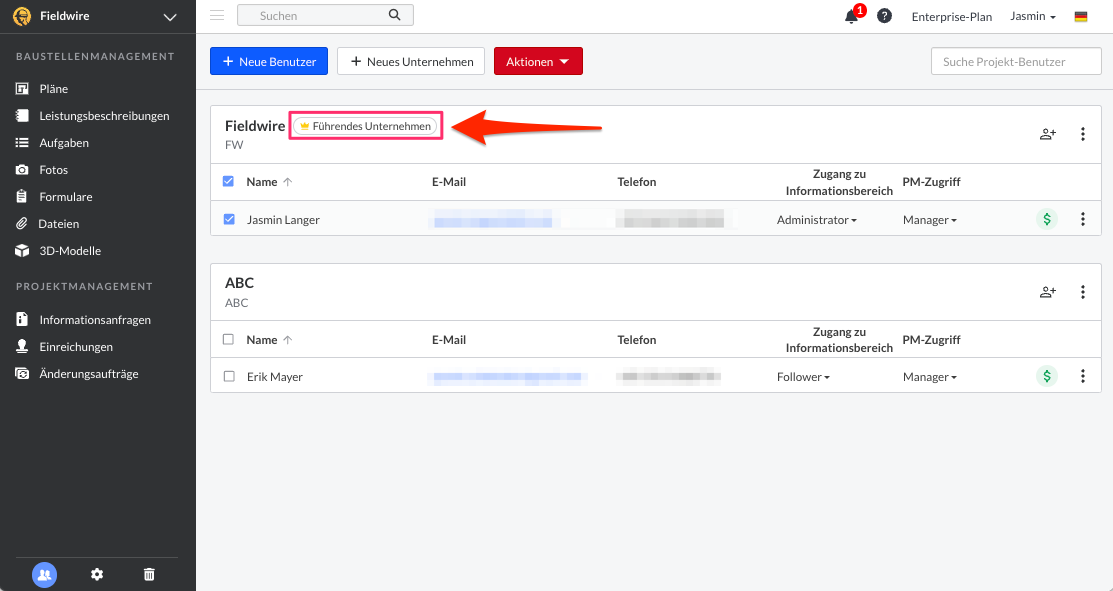This screenshot has width=1113, height=591.
Task: Click the Einreichungen stamp icon
Action: click(x=22, y=346)
